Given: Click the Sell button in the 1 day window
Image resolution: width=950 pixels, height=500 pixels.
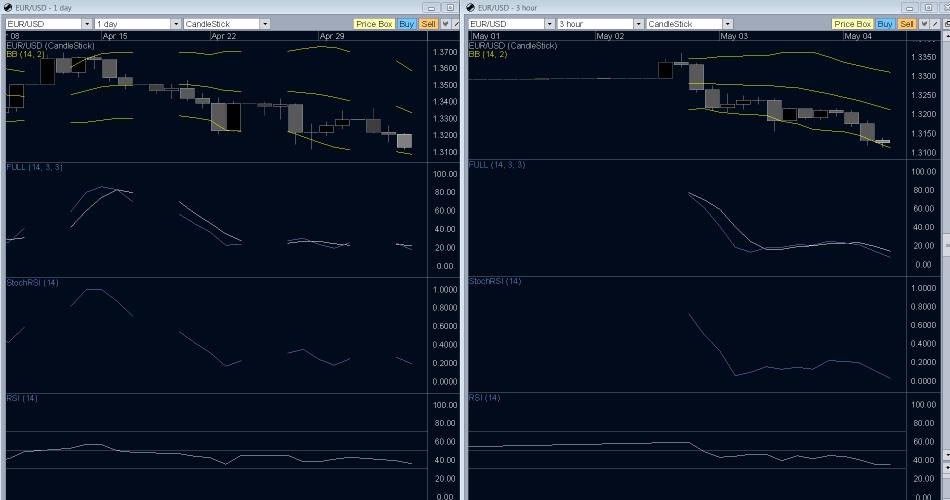Looking at the screenshot, I should pyautogui.click(x=428, y=24).
